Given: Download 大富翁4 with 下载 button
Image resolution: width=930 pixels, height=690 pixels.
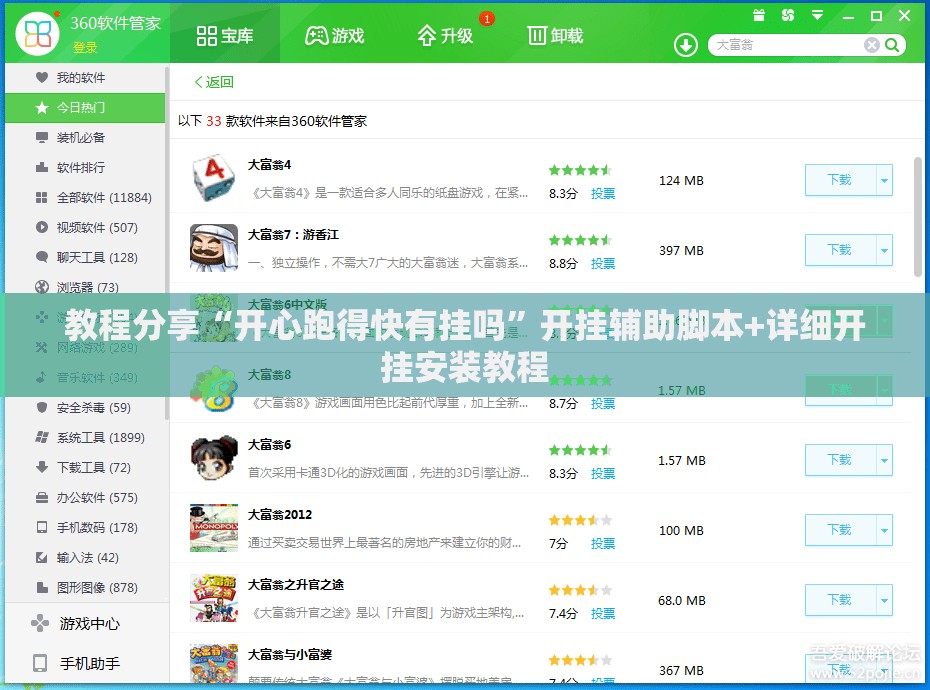Looking at the screenshot, I should click(x=840, y=180).
